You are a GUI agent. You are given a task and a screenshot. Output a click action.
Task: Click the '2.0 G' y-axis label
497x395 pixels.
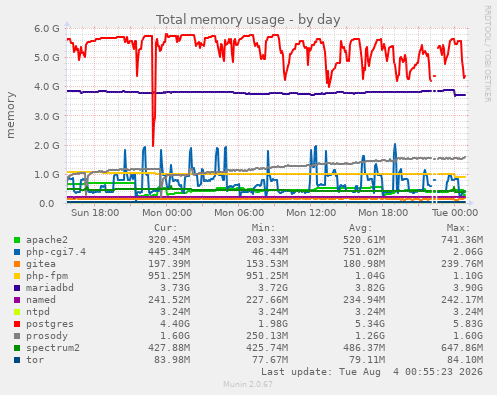pos(47,145)
